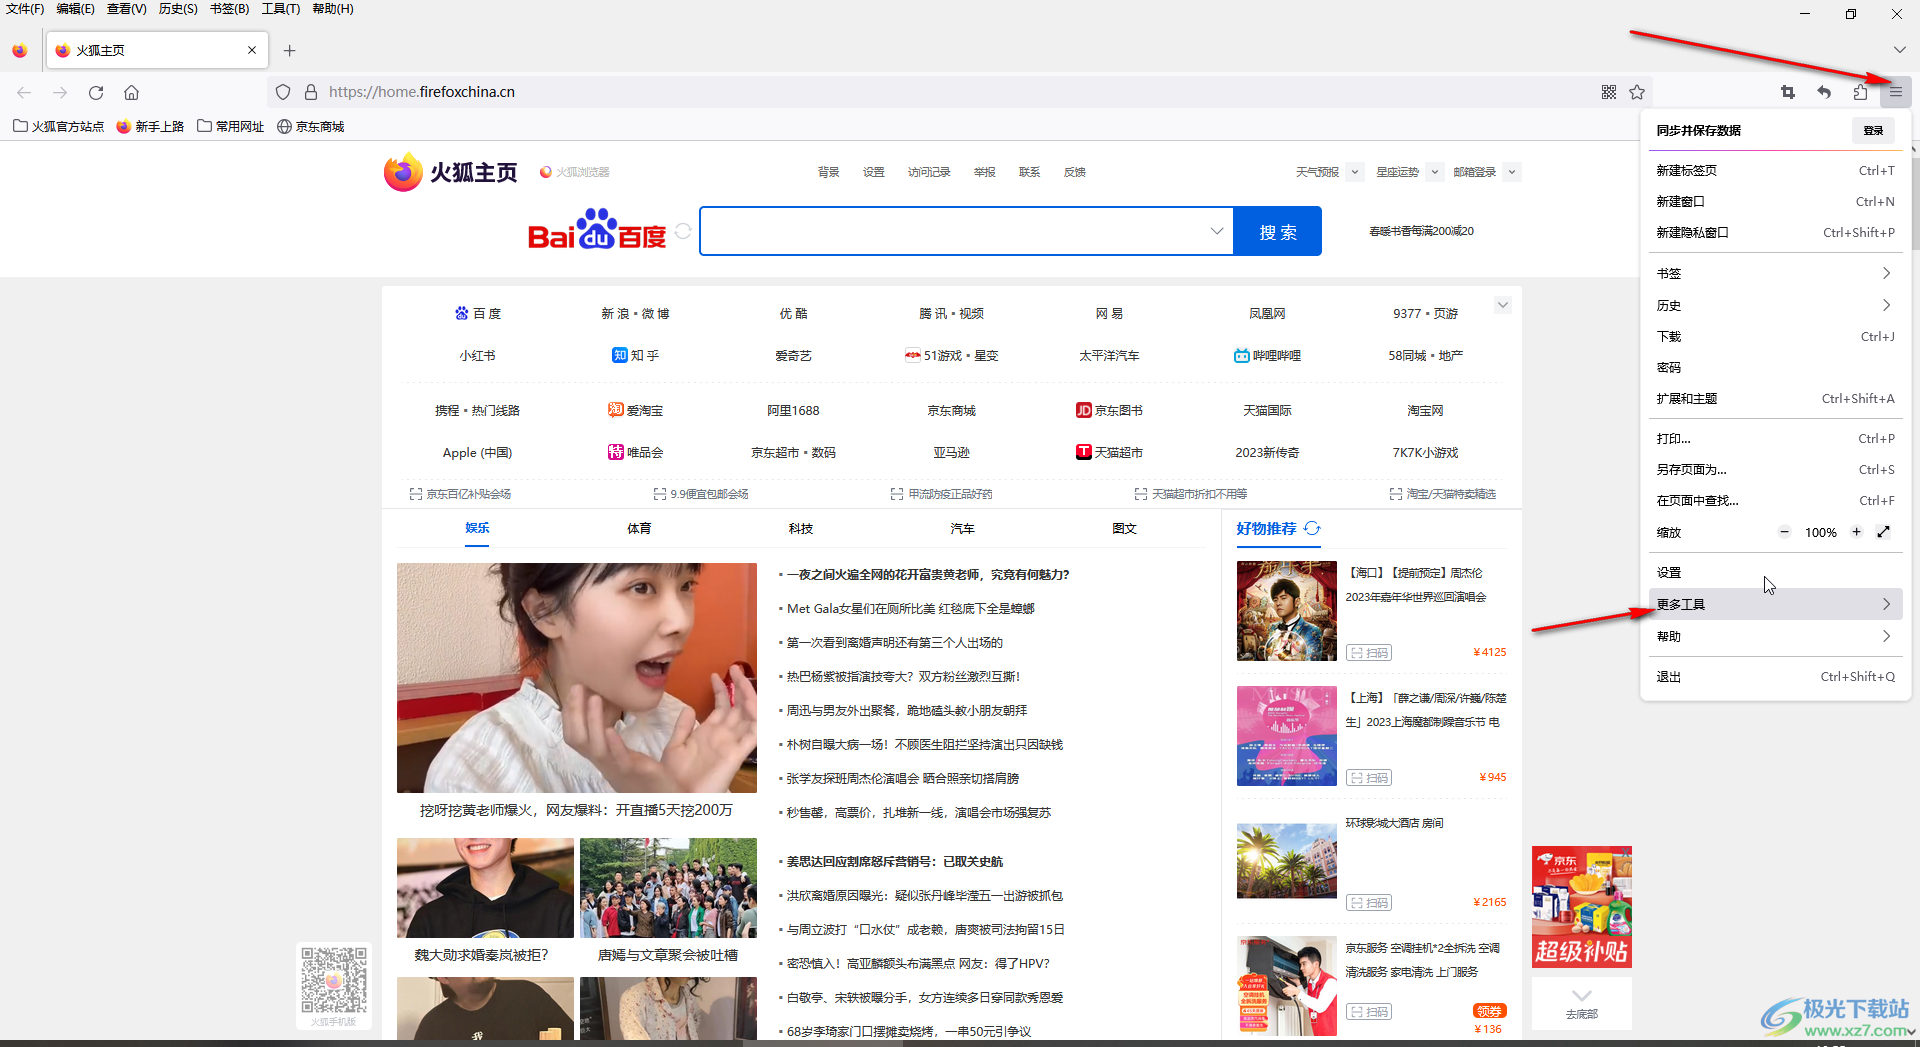Viewport: 1920px width, 1047px height.
Task: Open the 天猫超市 site link
Action: (x=1109, y=452)
